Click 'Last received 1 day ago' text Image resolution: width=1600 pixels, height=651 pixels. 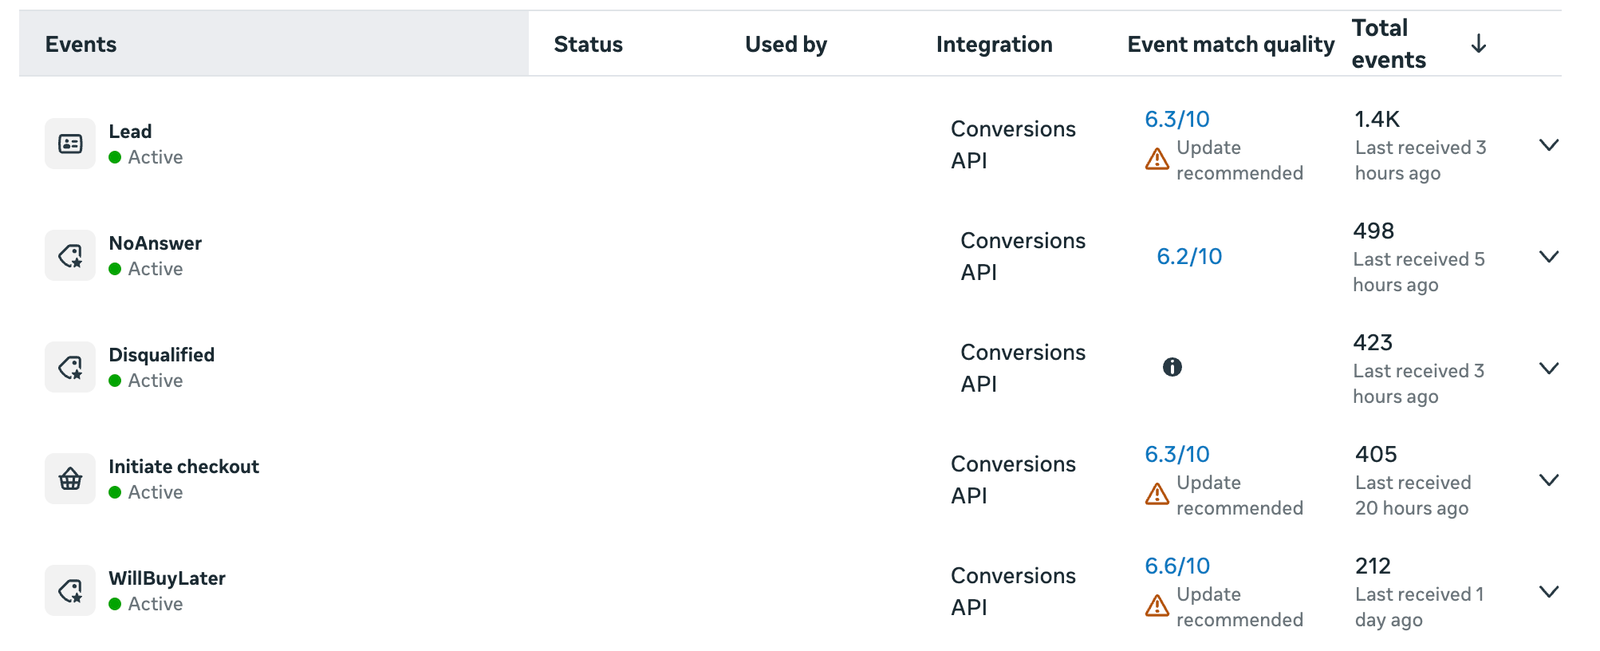pyautogui.click(x=1419, y=607)
